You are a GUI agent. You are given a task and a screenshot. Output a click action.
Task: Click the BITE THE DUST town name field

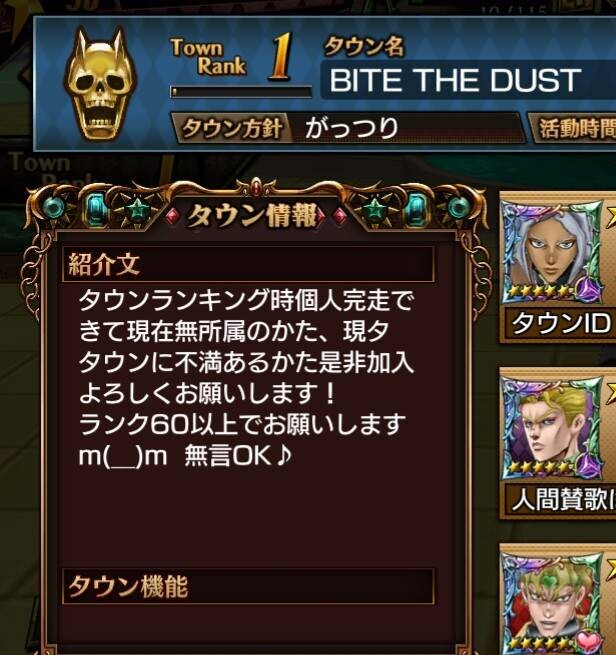click(468, 80)
